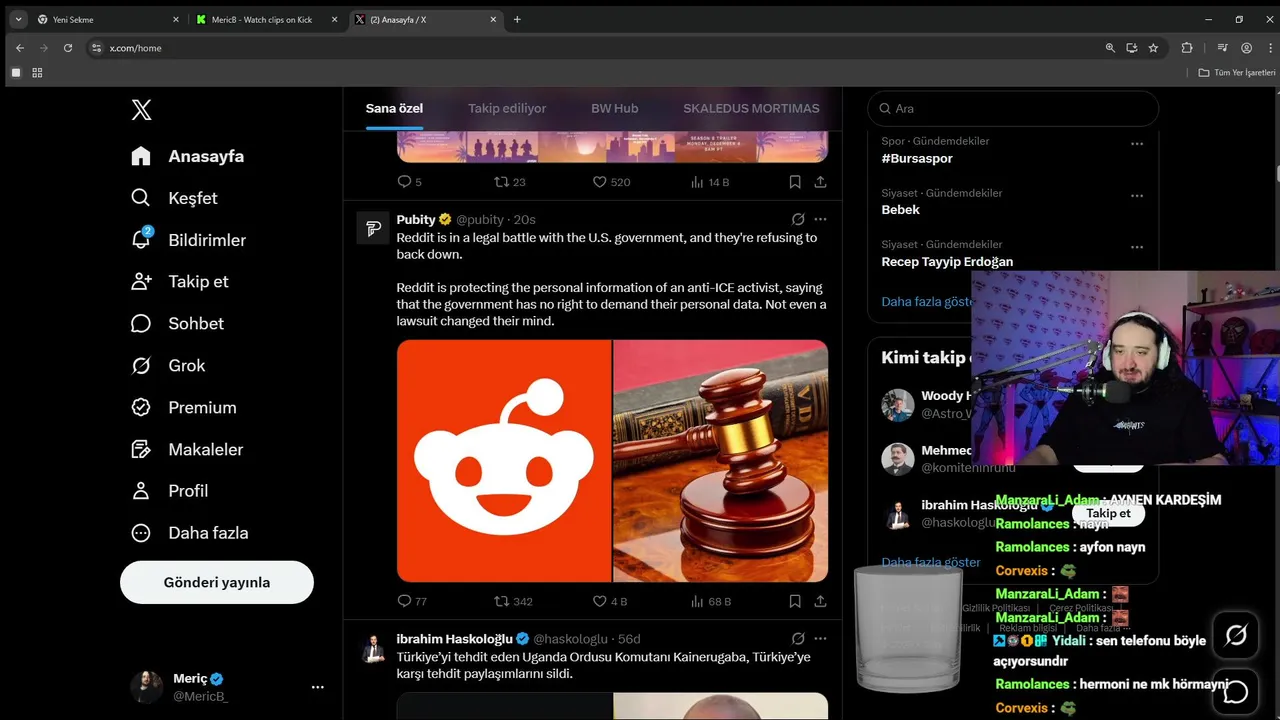
Task: Bookmark the Pubity Reddit post
Action: pyautogui.click(x=795, y=601)
